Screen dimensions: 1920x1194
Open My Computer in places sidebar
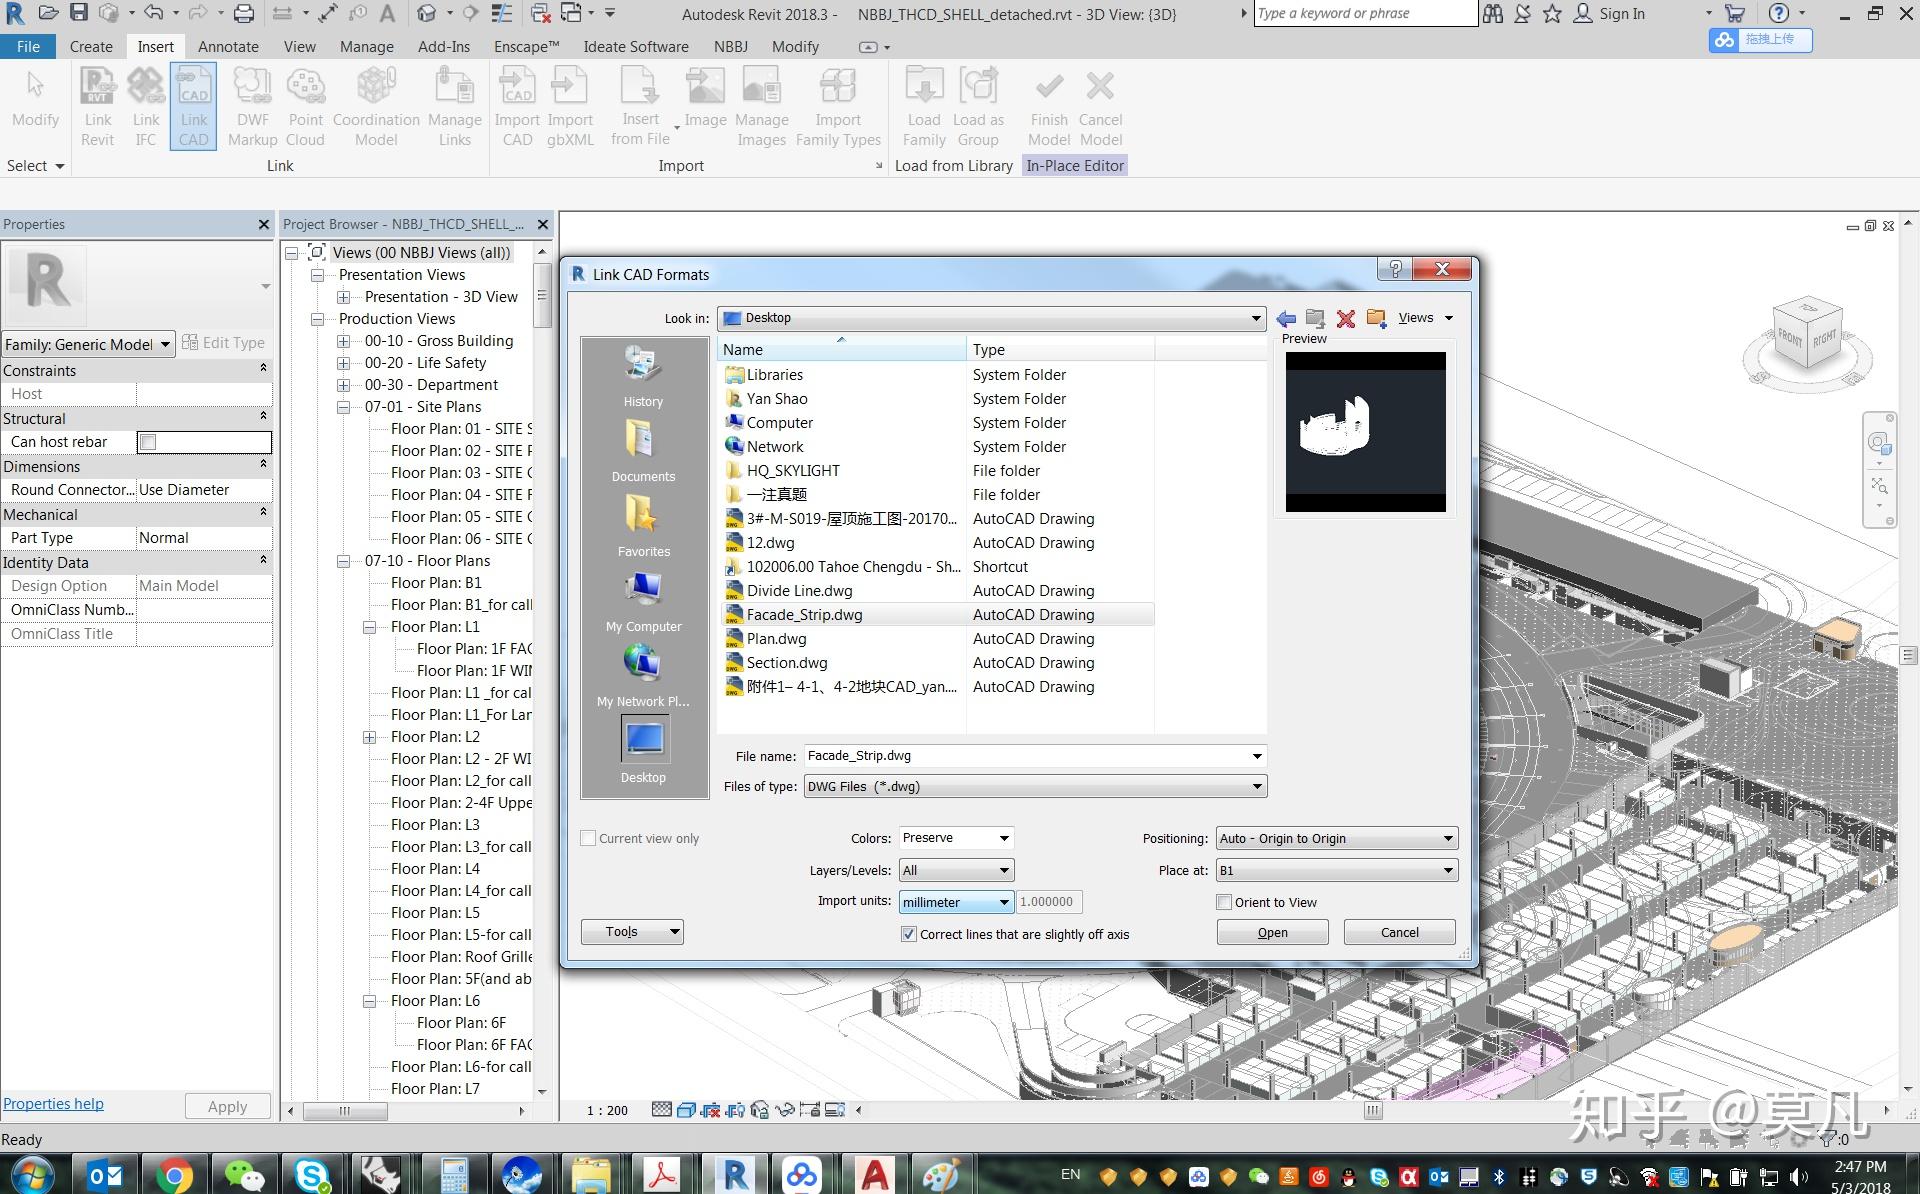point(643,601)
